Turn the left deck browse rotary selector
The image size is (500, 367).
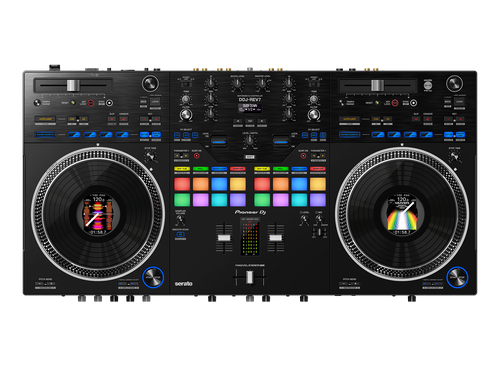click(x=150, y=83)
